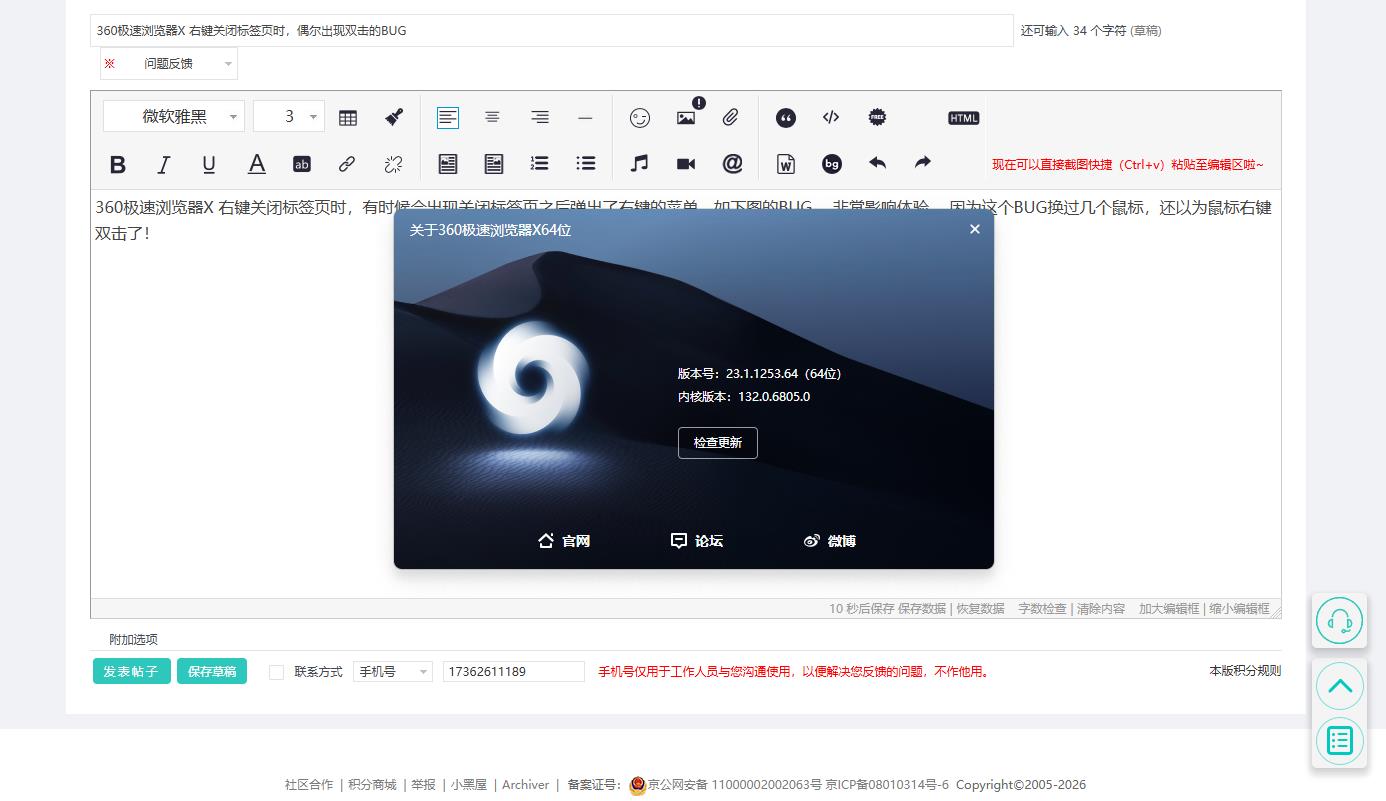
Task: Remove hyperlink with the unlink icon
Action: click(x=394, y=164)
